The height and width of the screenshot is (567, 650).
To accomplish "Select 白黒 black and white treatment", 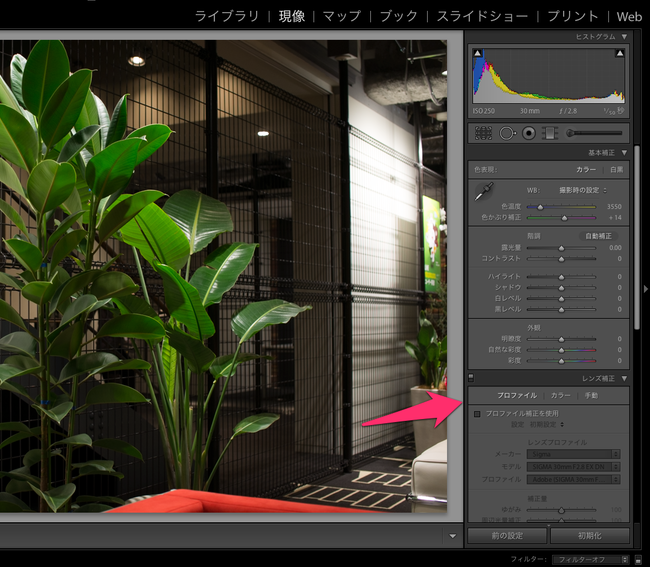I will [616, 170].
